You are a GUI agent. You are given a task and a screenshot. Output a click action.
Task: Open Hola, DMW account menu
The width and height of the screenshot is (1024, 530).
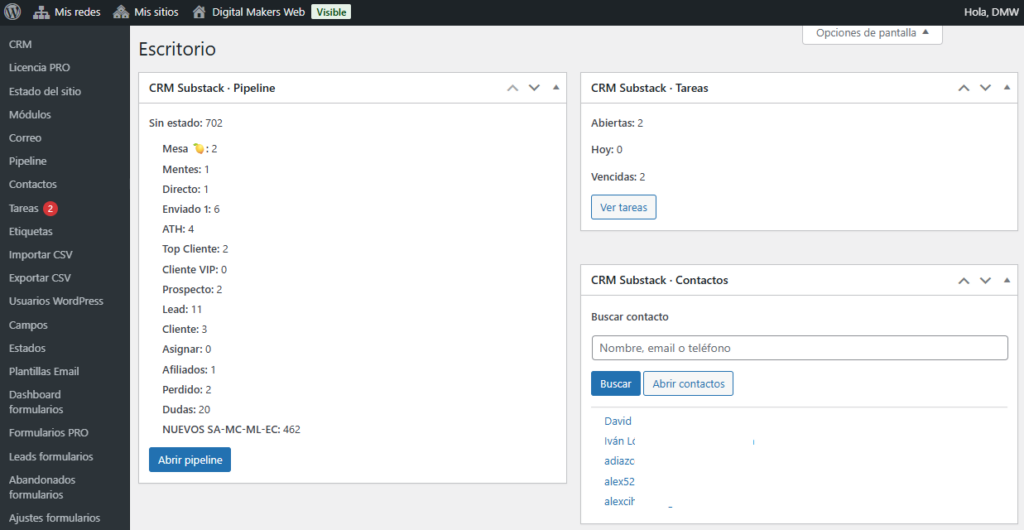click(x=991, y=12)
